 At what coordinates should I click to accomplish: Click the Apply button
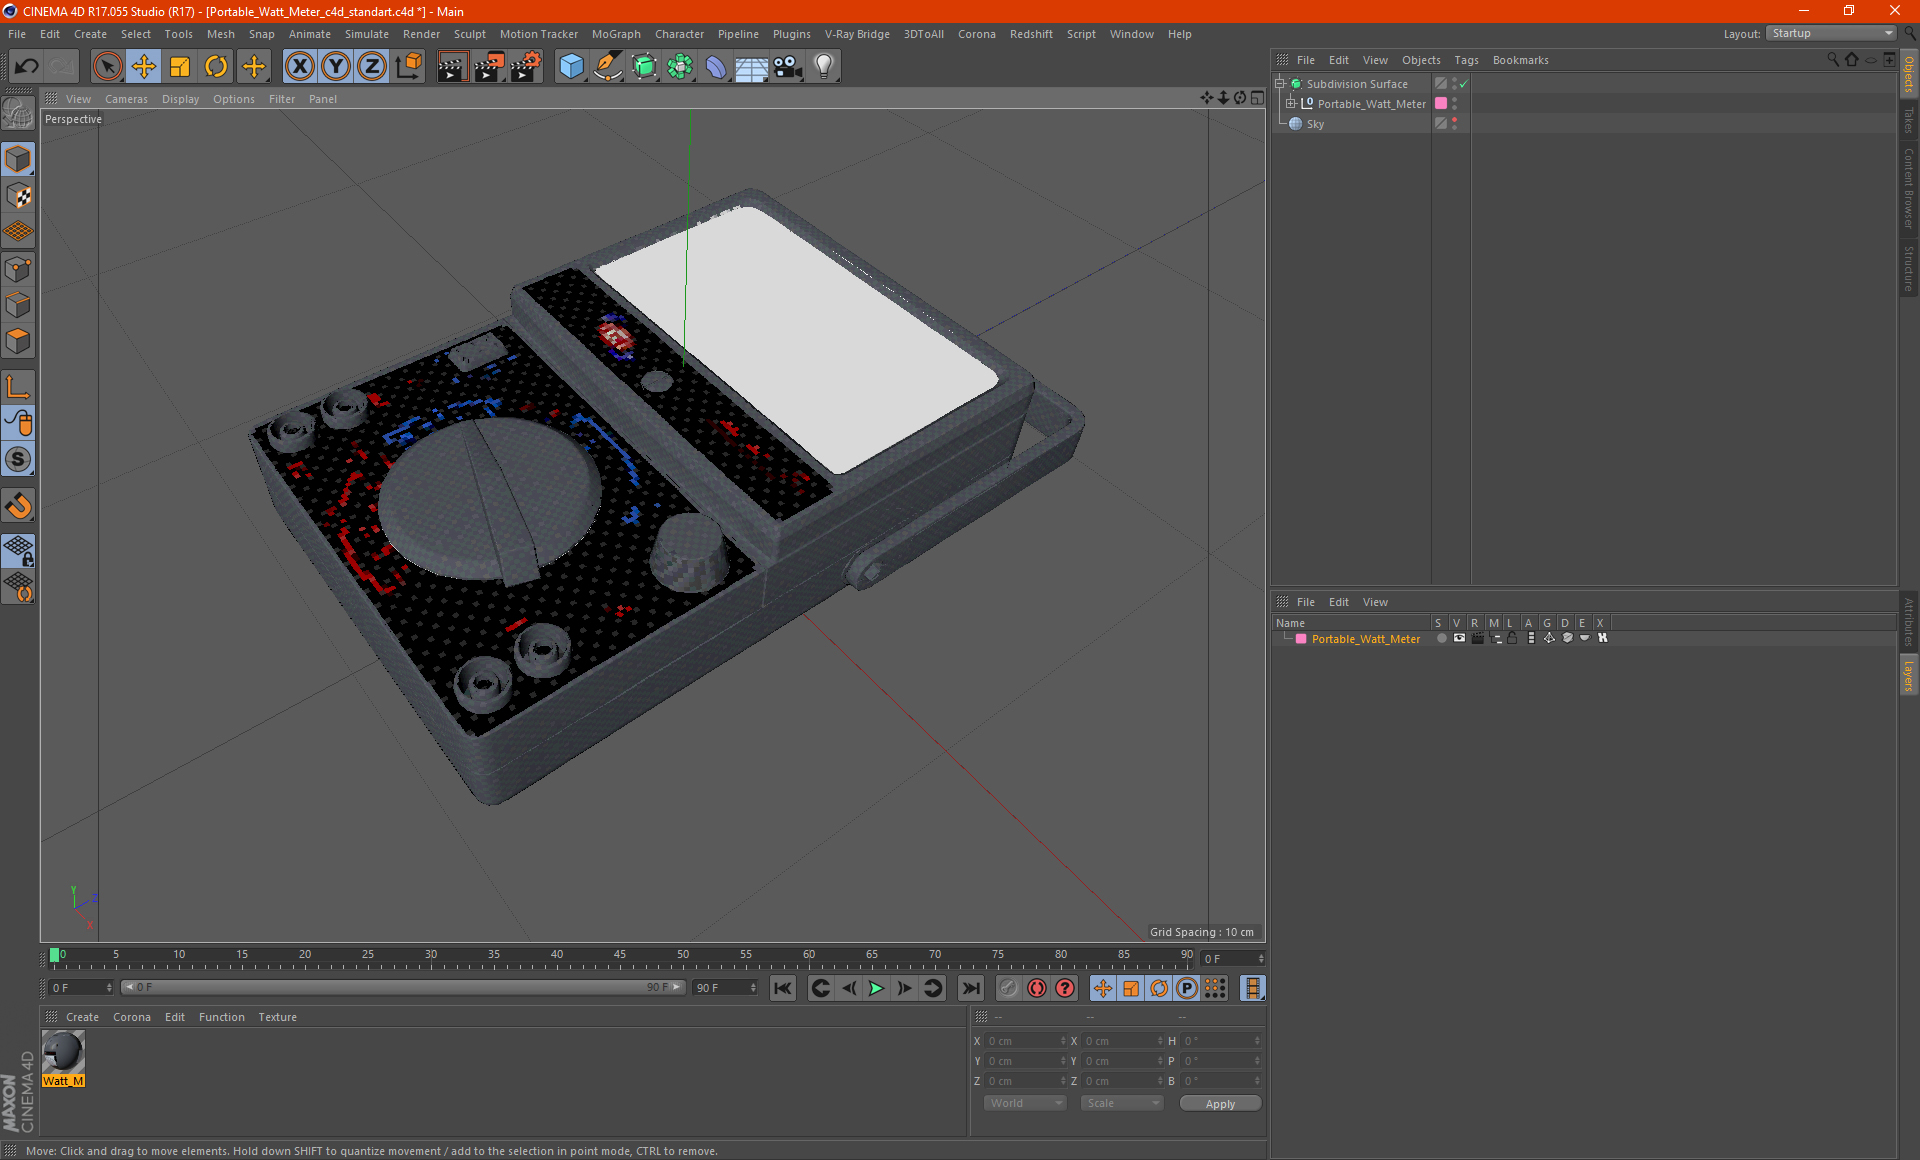[x=1220, y=1103]
